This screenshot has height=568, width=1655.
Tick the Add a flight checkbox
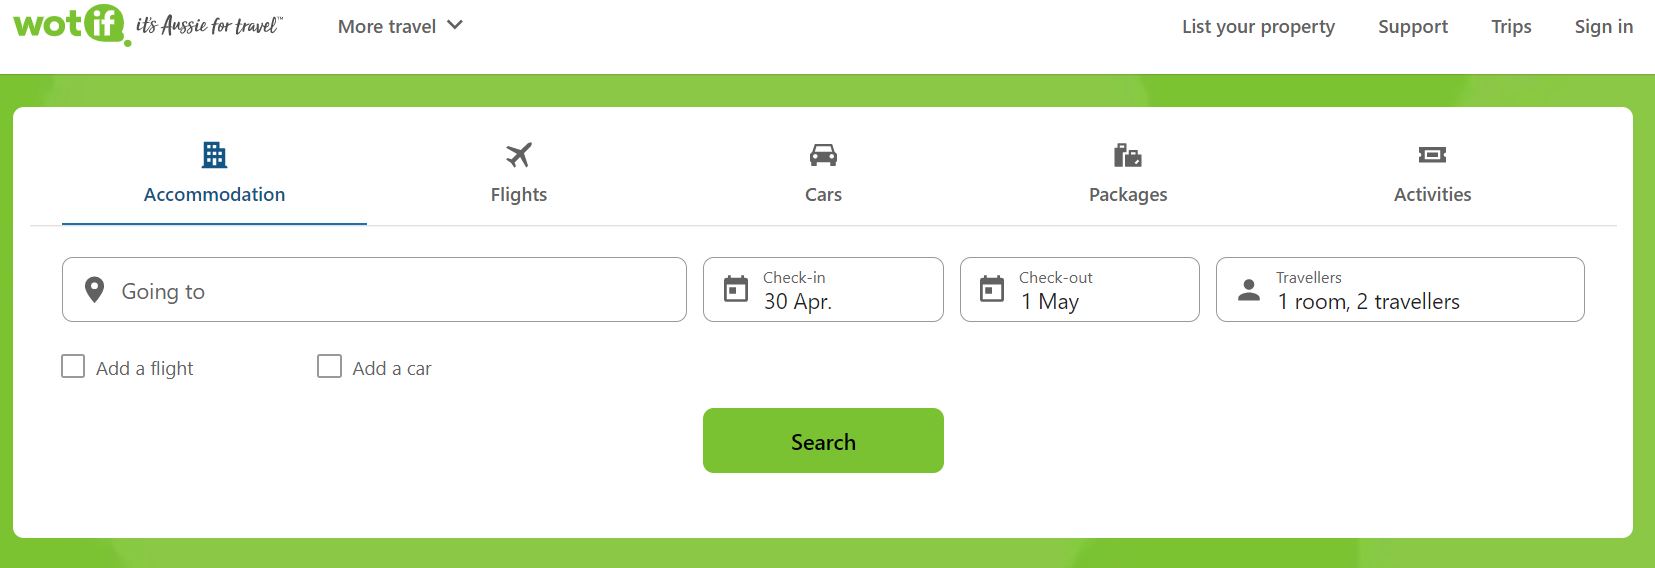[73, 366]
